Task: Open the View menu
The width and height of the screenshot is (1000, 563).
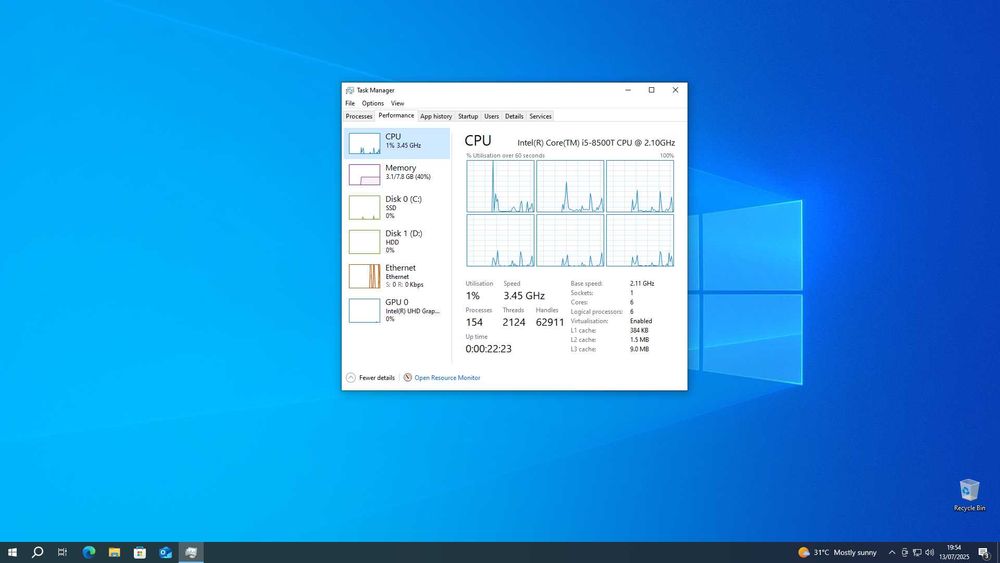Action: pyautogui.click(x=397, y=103)
